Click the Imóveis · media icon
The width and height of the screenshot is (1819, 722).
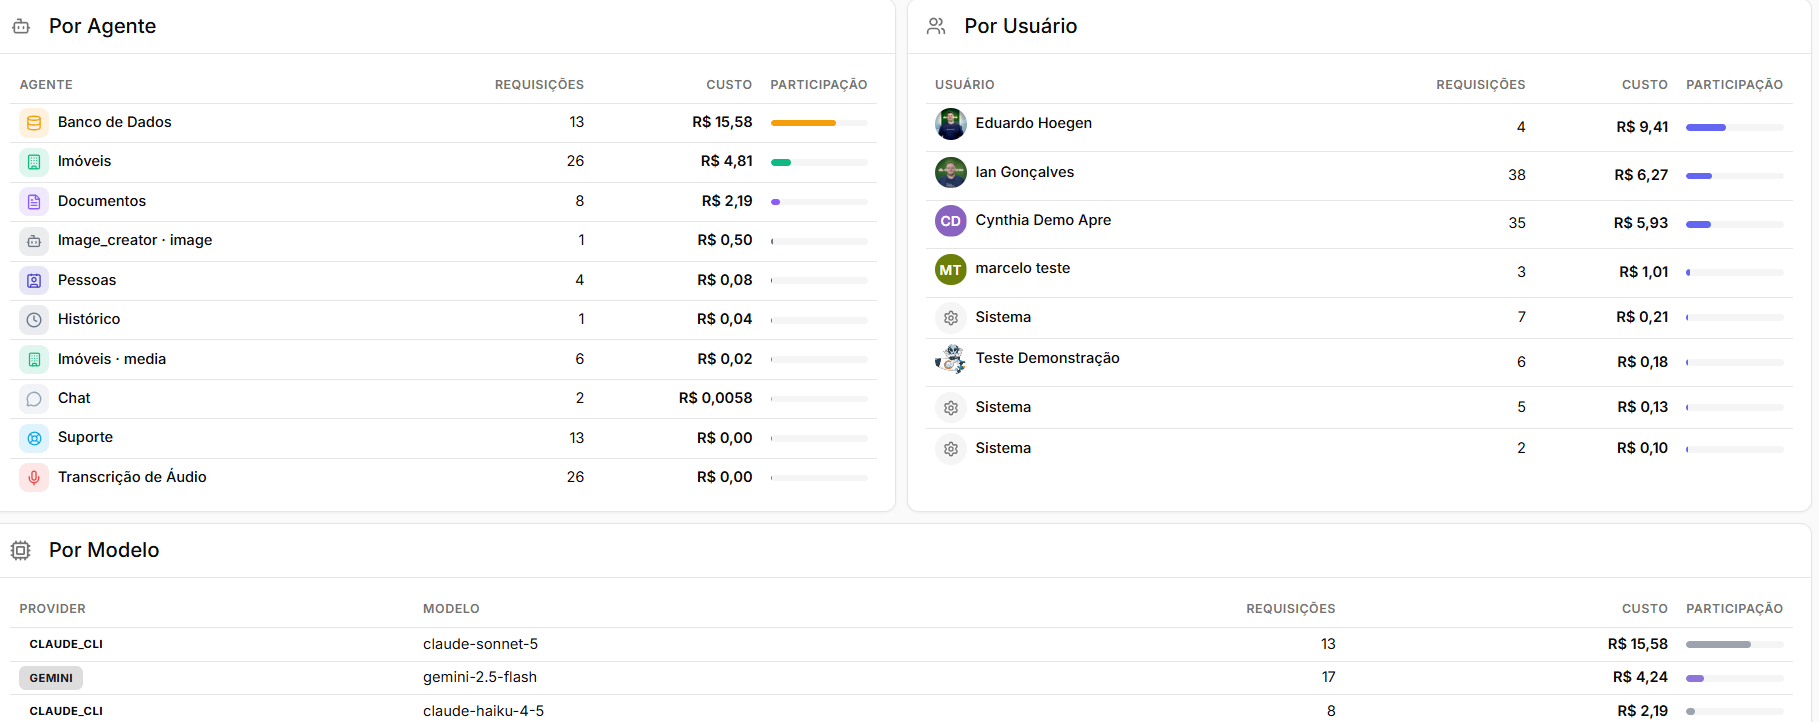[x=34, y=359]
